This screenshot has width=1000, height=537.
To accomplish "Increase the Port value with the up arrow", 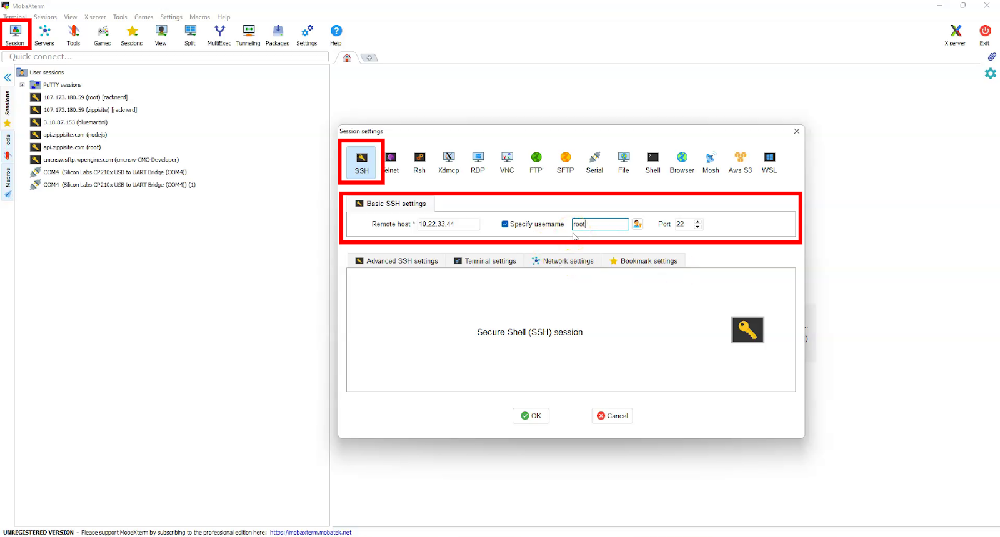I will pos(698,221).
